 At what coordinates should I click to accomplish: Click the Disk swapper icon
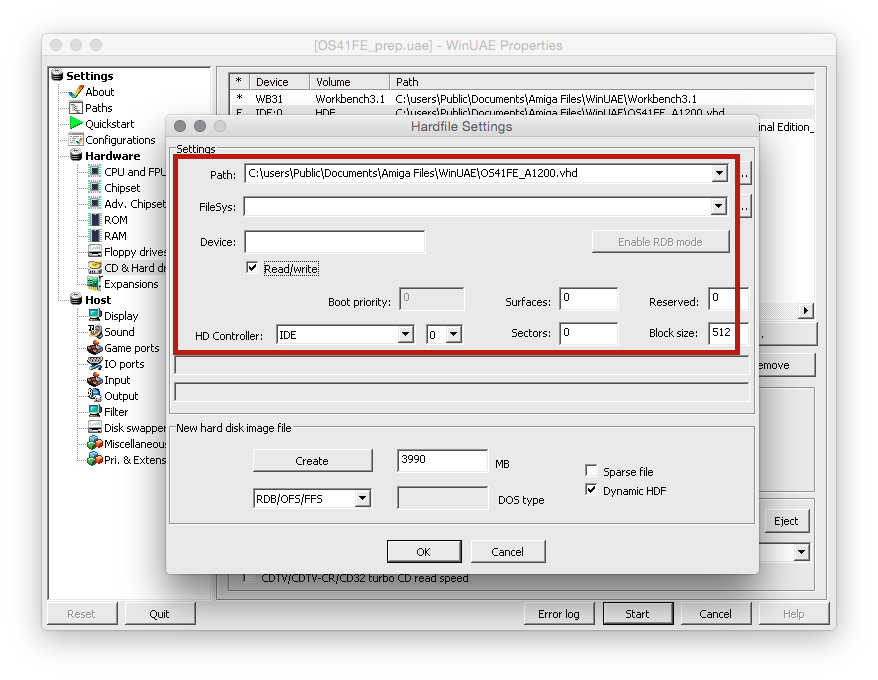click(x=95, y=427)
